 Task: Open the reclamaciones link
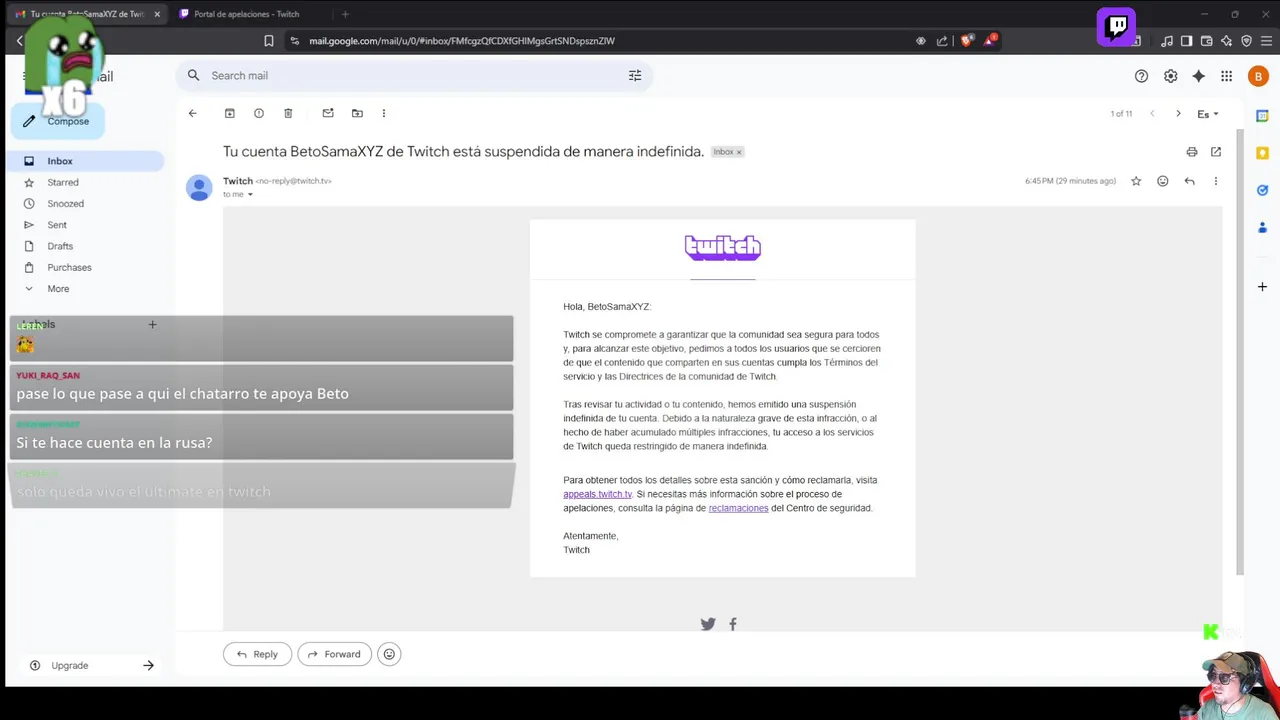[x=738, y=508]
